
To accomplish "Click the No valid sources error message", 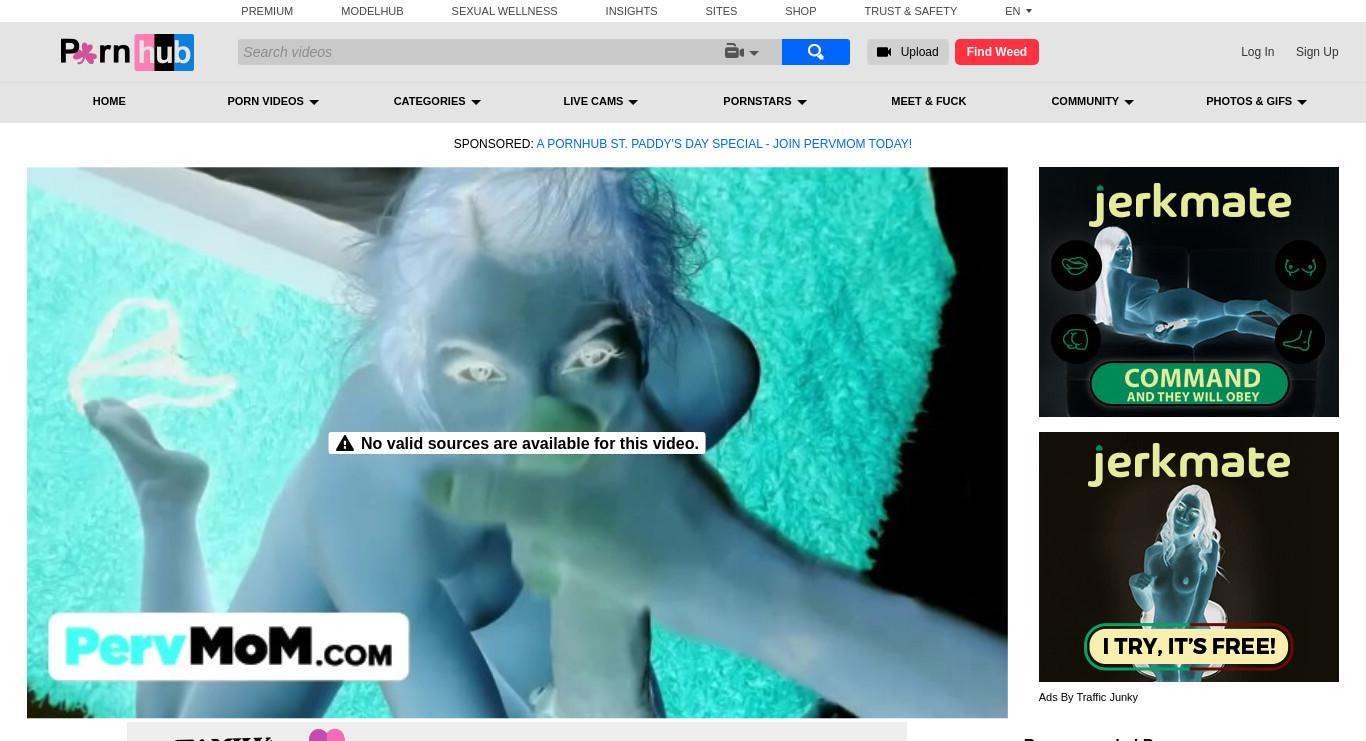I will pos(517,443).
